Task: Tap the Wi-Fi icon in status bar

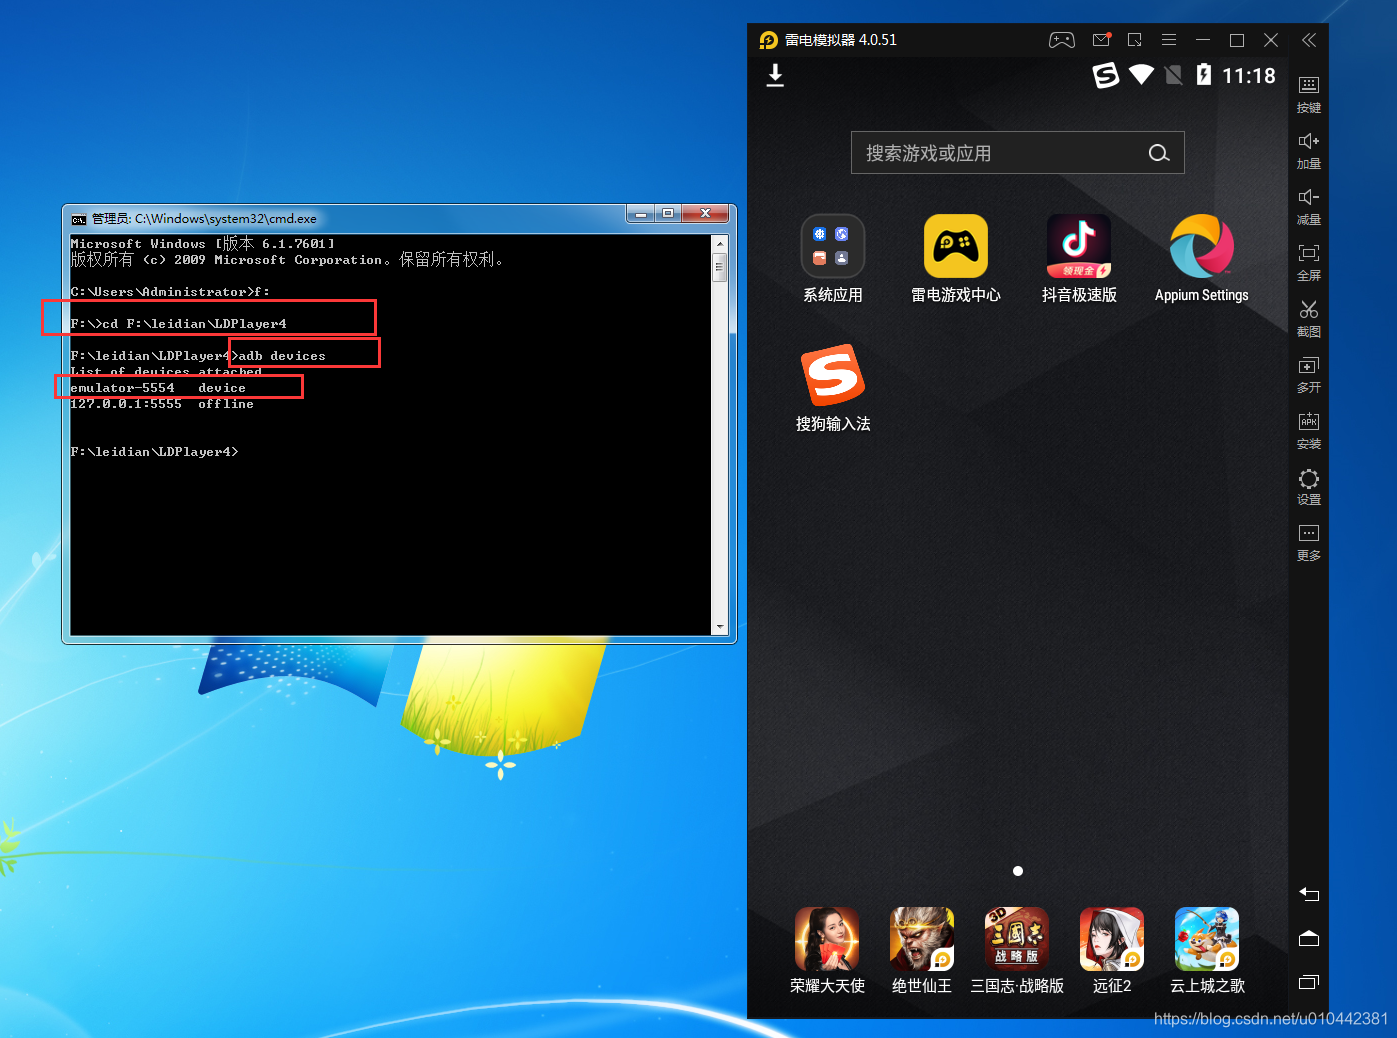Action: [1141, 75]
